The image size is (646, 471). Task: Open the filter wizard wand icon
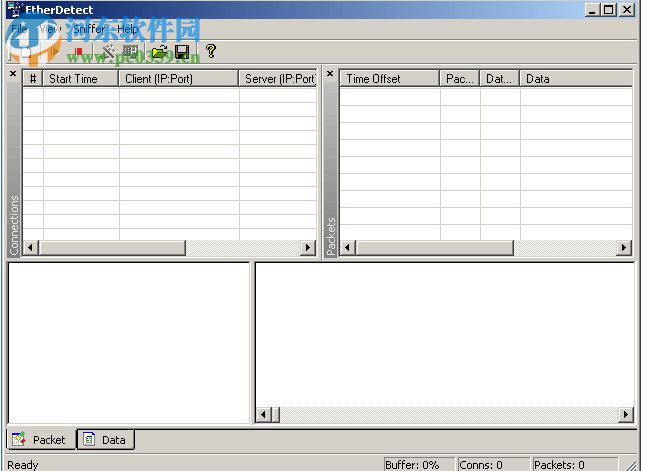pyautogui.click(x=108, y=52)
